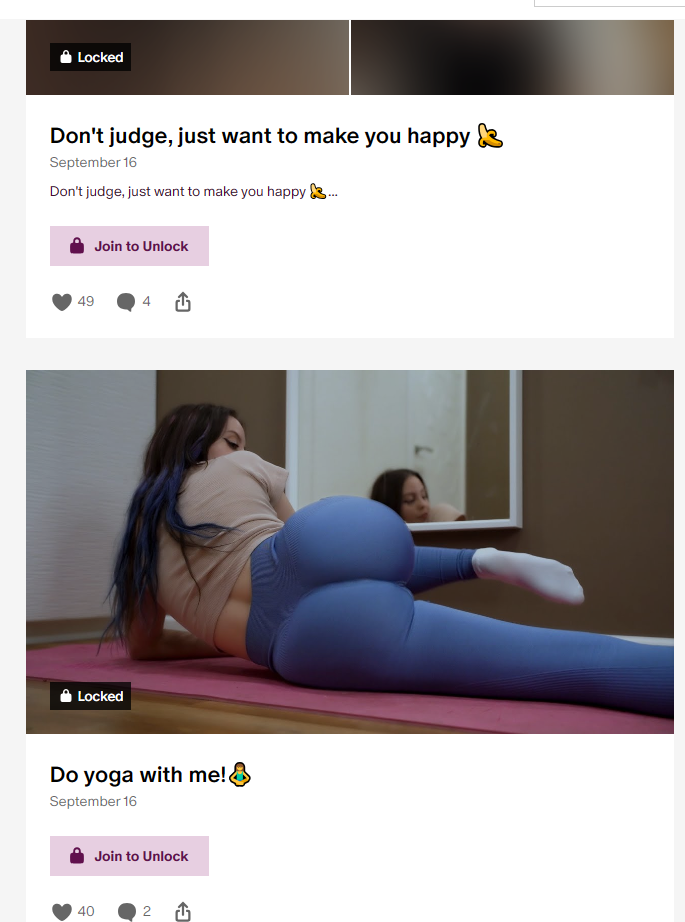Like the 'Don't judge' post heart icon

[62, 302]
